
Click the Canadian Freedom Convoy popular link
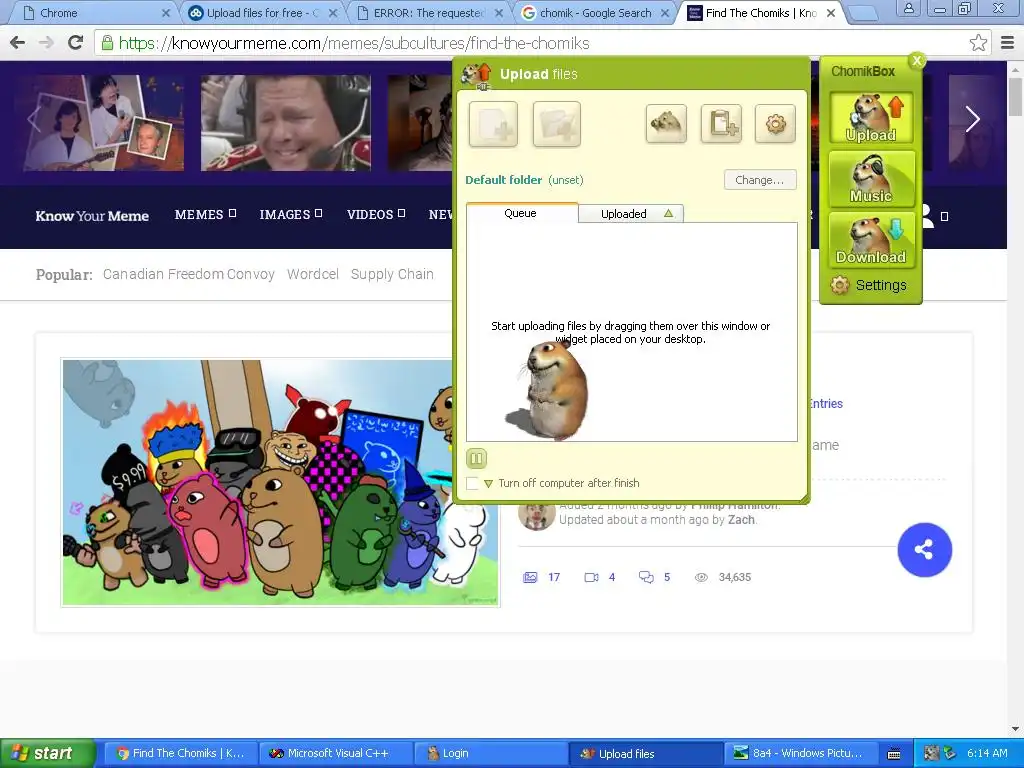[189, 274]
